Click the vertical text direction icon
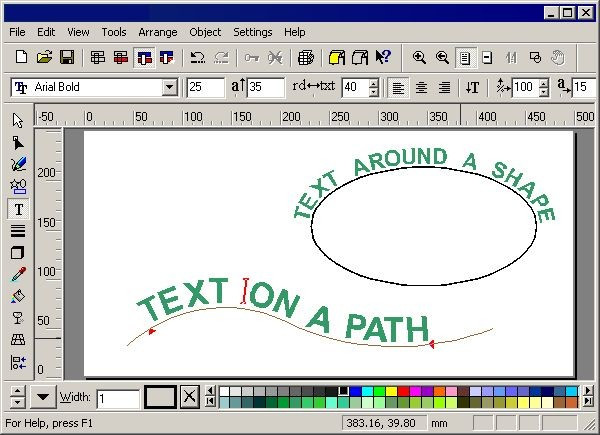This screenshot has height=435, width=600. click(472, 88)
